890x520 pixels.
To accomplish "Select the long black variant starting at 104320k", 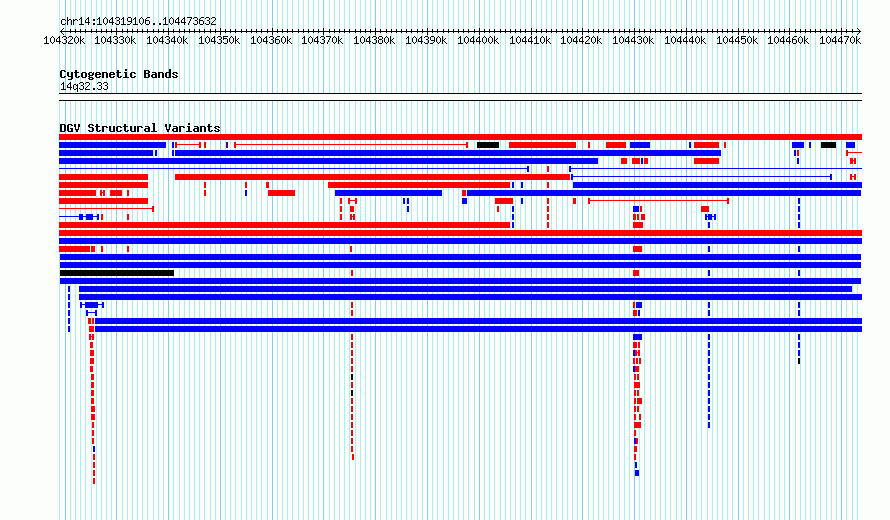I will 117,273.
